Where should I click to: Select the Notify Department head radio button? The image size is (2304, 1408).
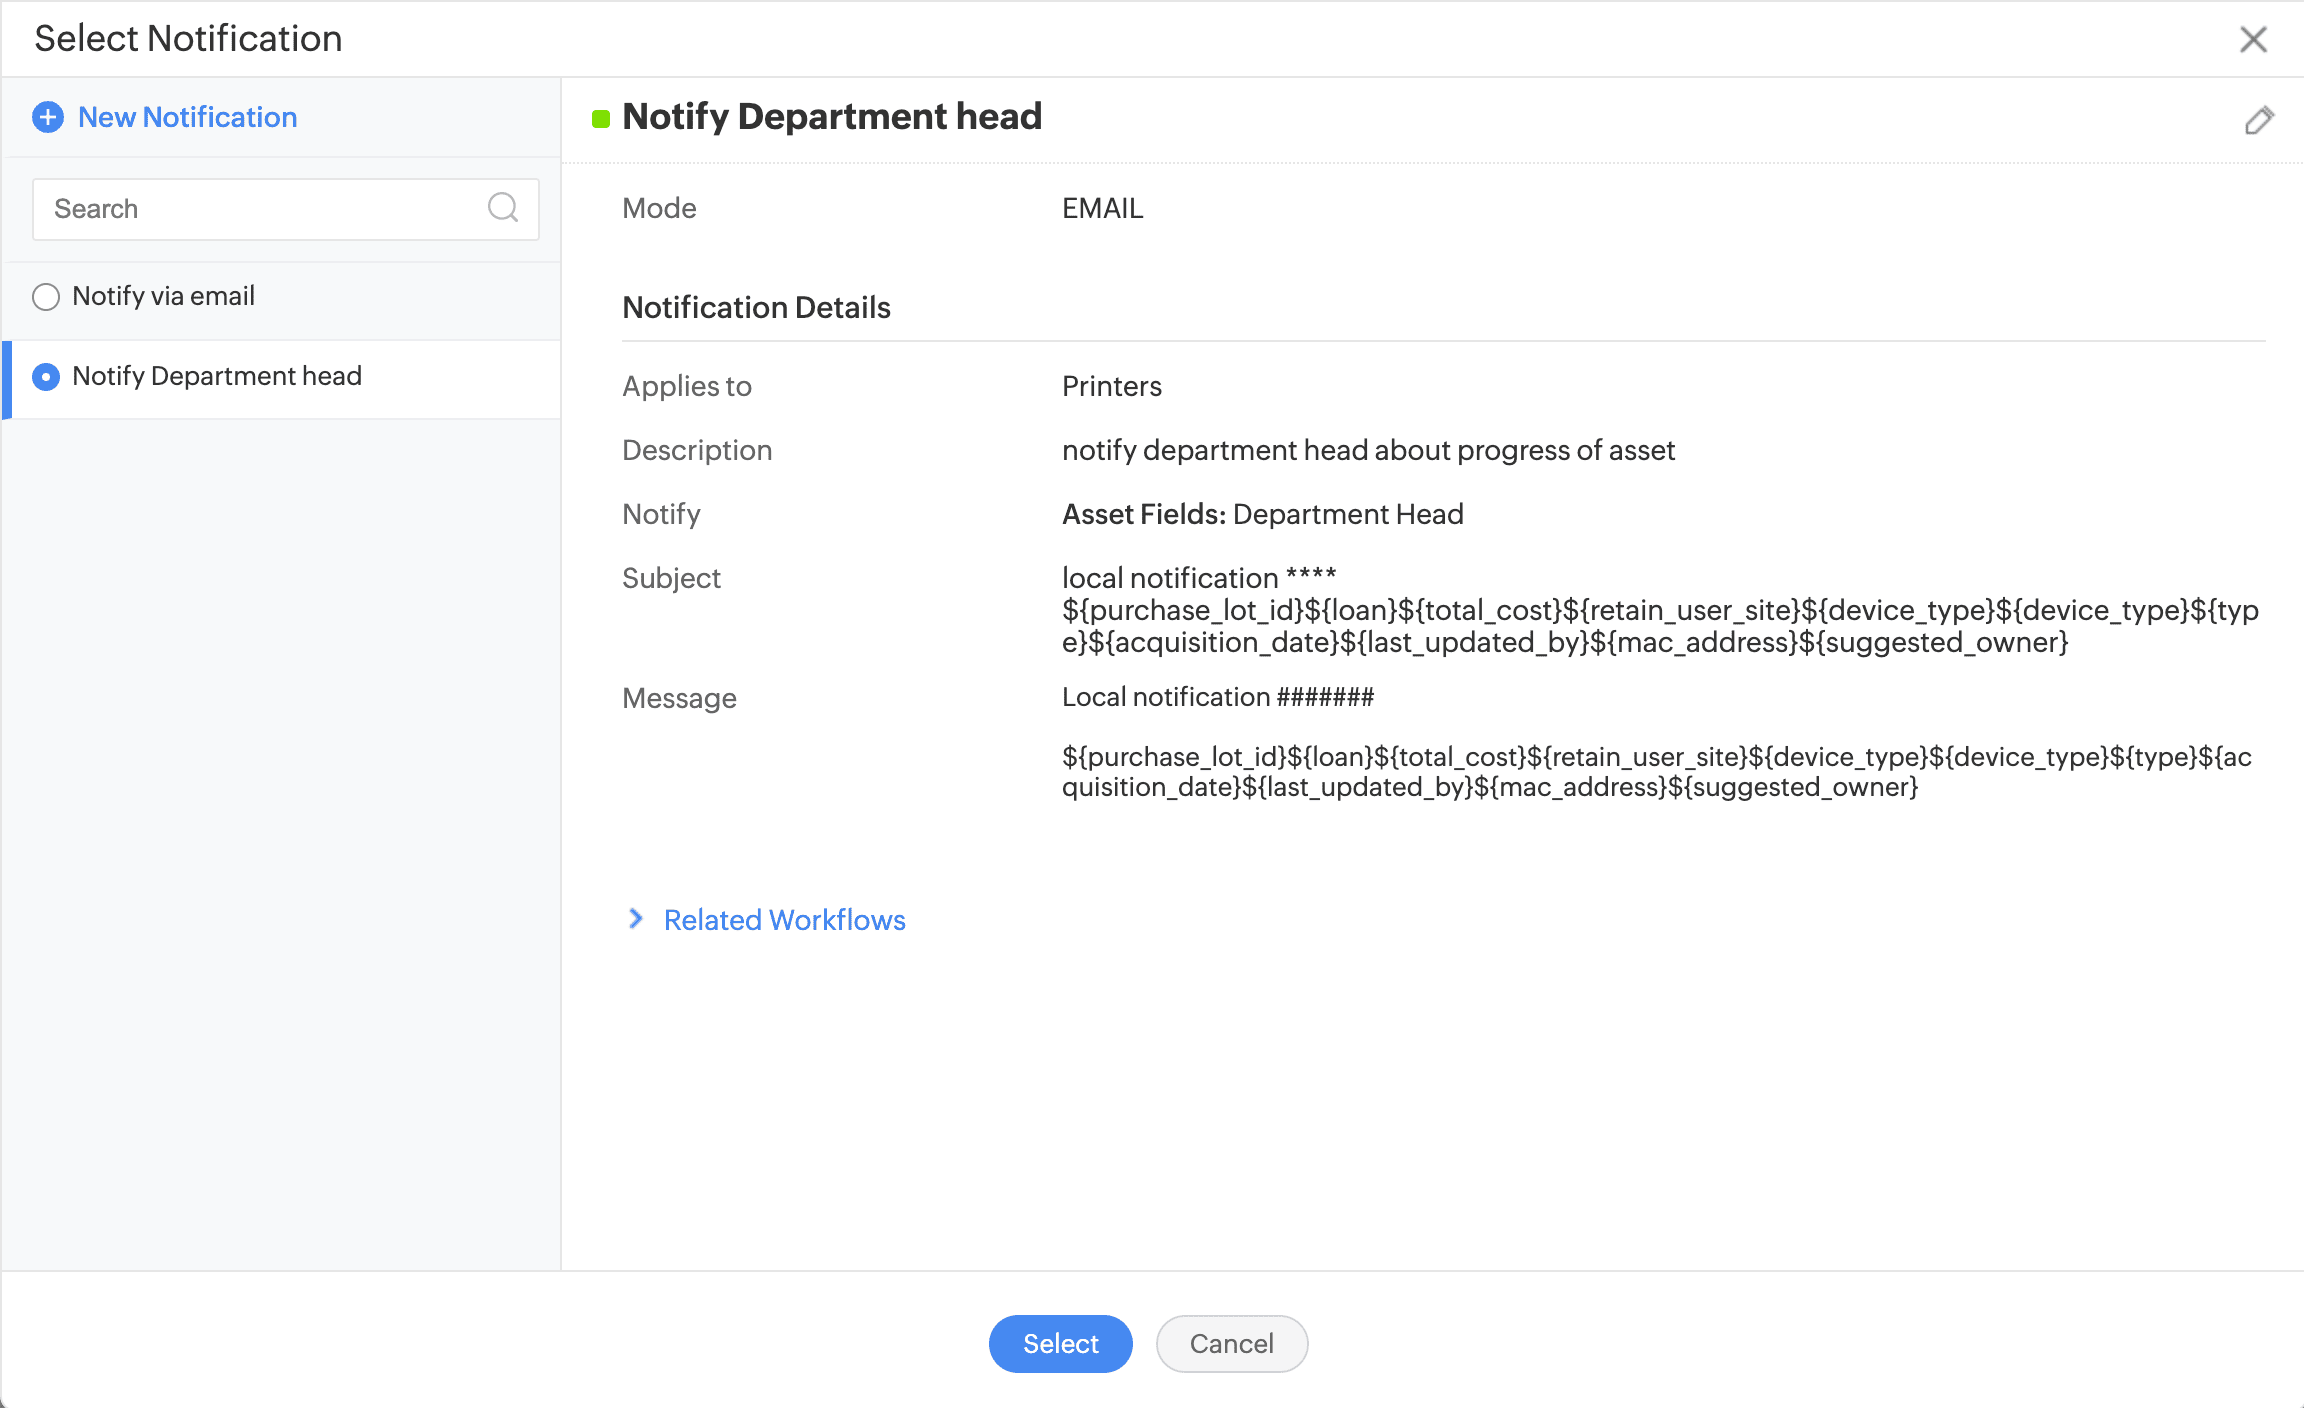pyautogui.click(x=46, y=377)
